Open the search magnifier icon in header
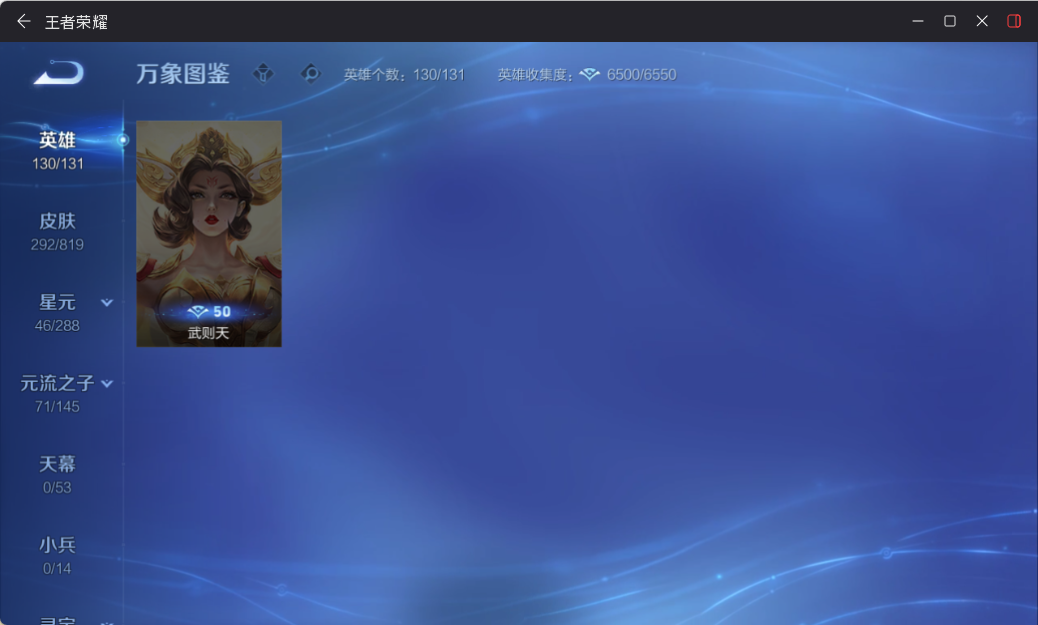 (310, 73)
